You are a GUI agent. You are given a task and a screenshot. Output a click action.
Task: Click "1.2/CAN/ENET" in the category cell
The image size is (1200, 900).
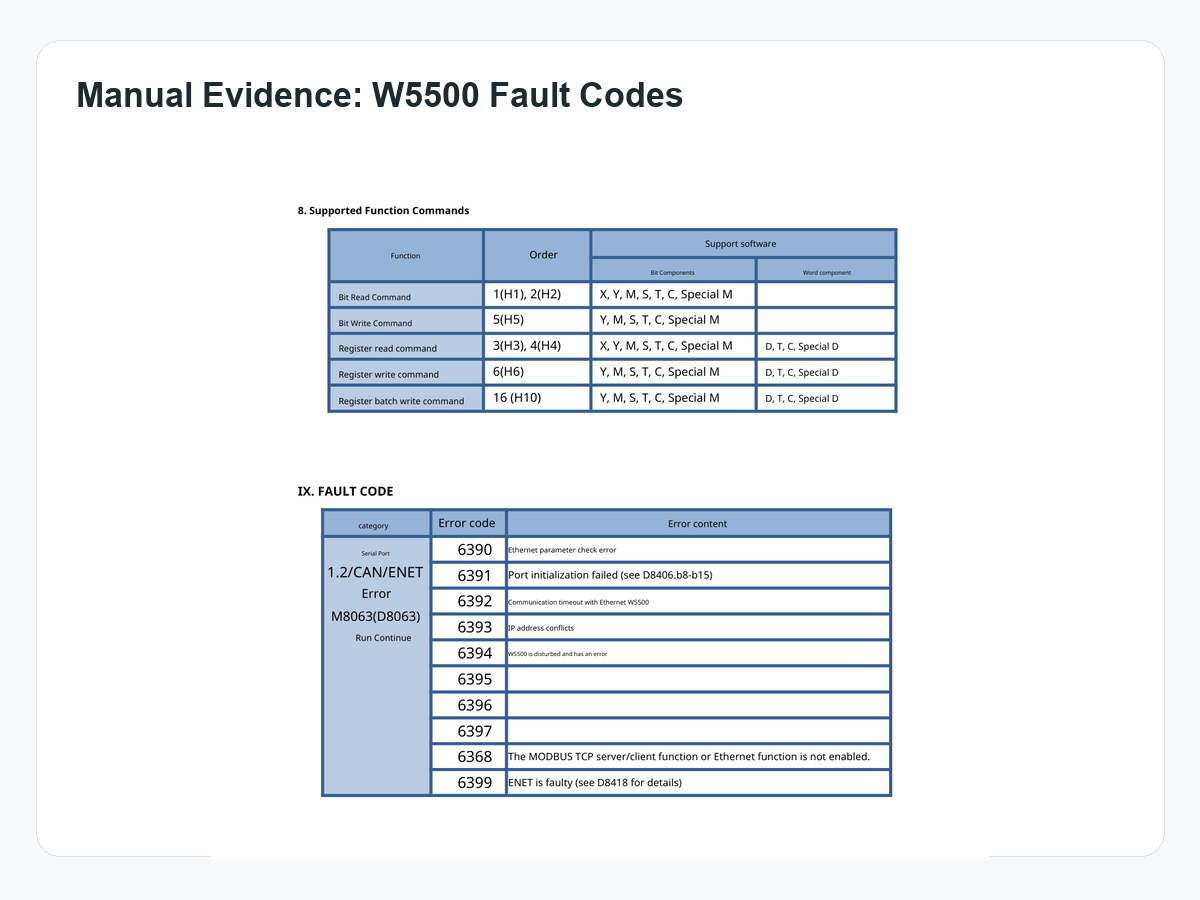click(376, 573)
